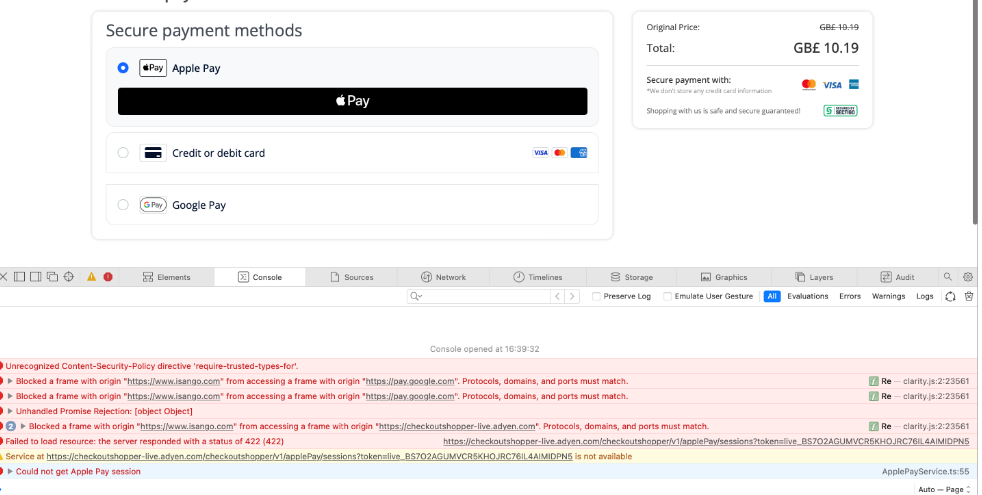The width and height of the screenshot is (982, 495).
Task: Open the Layers tab
Action: (814, 277)
